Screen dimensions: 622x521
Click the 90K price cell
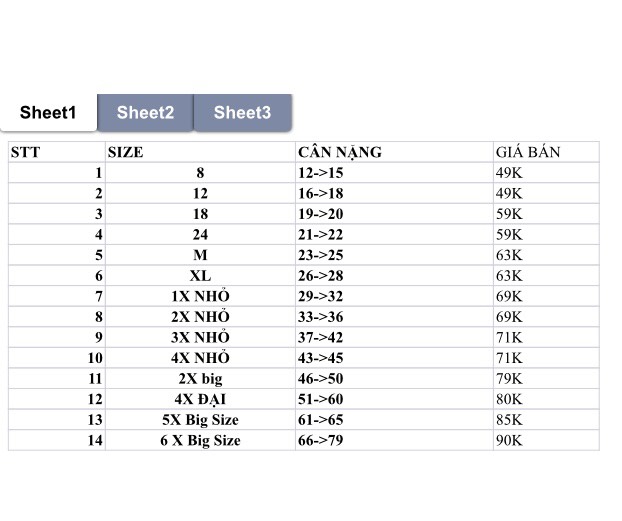coord(546,440)
